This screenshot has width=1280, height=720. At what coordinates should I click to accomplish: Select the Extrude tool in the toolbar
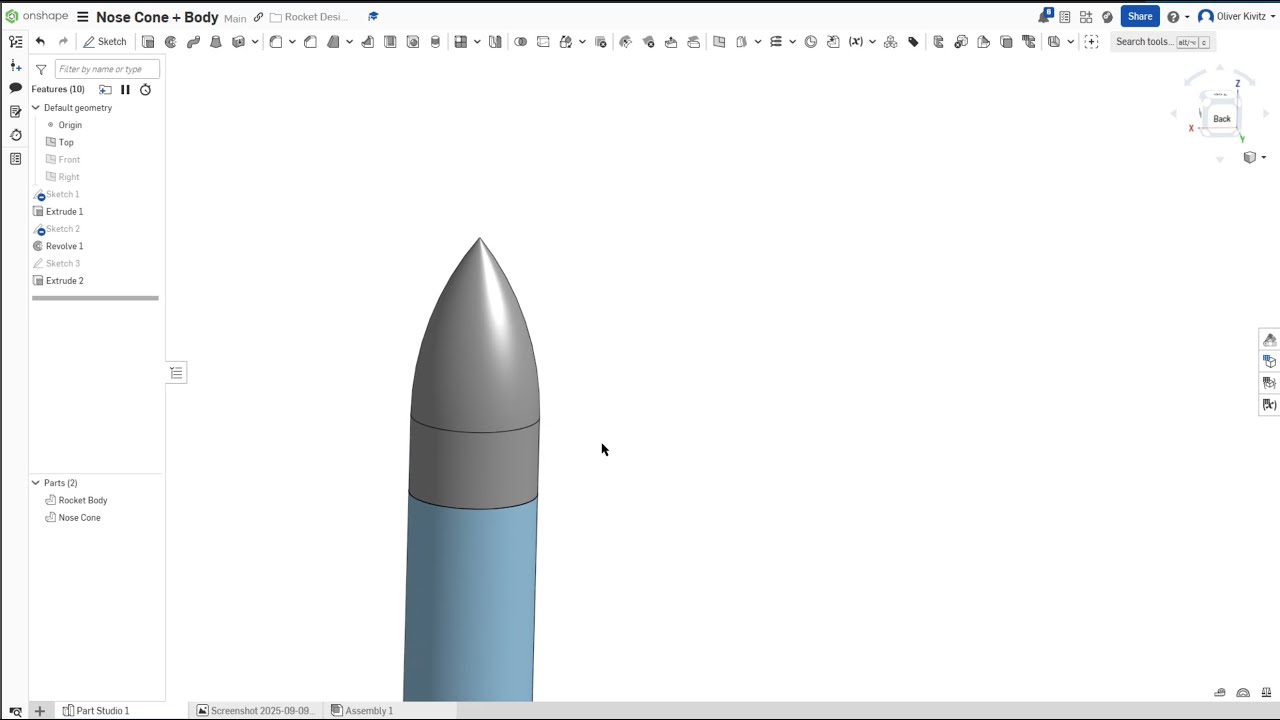[148, 42]
